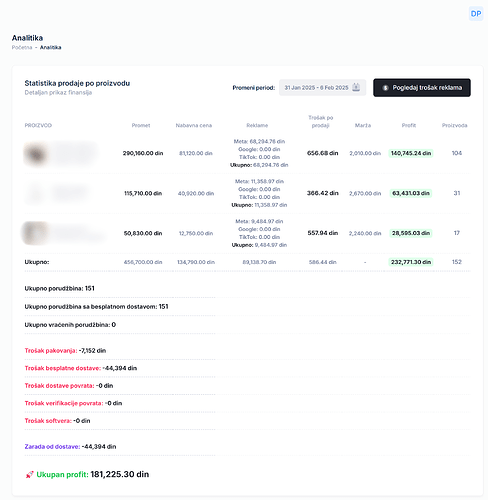Screen dimensions: 488x500
Task: Open the first product's blurred thumbnail
Action: [x=35, y=154]
